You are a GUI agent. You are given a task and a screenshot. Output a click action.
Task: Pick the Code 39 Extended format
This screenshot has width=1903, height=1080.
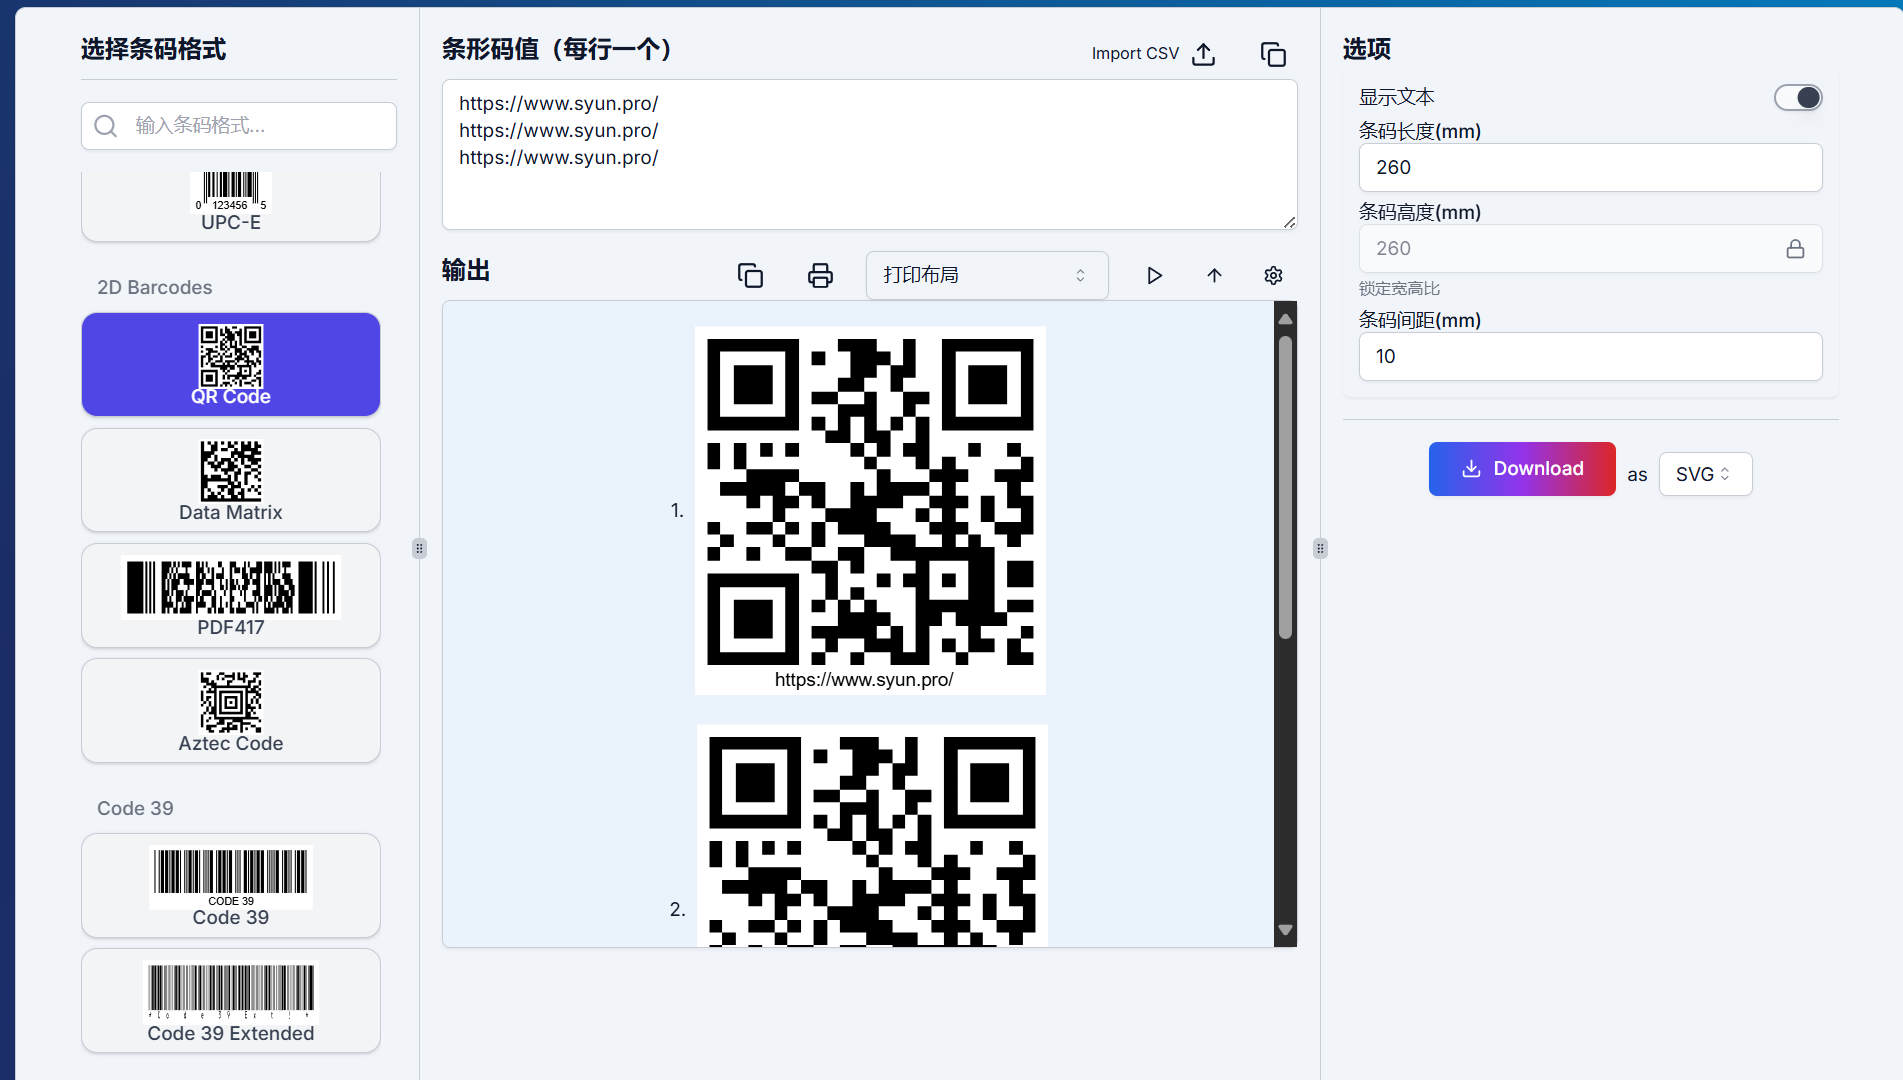click(x=231, y=1000)
